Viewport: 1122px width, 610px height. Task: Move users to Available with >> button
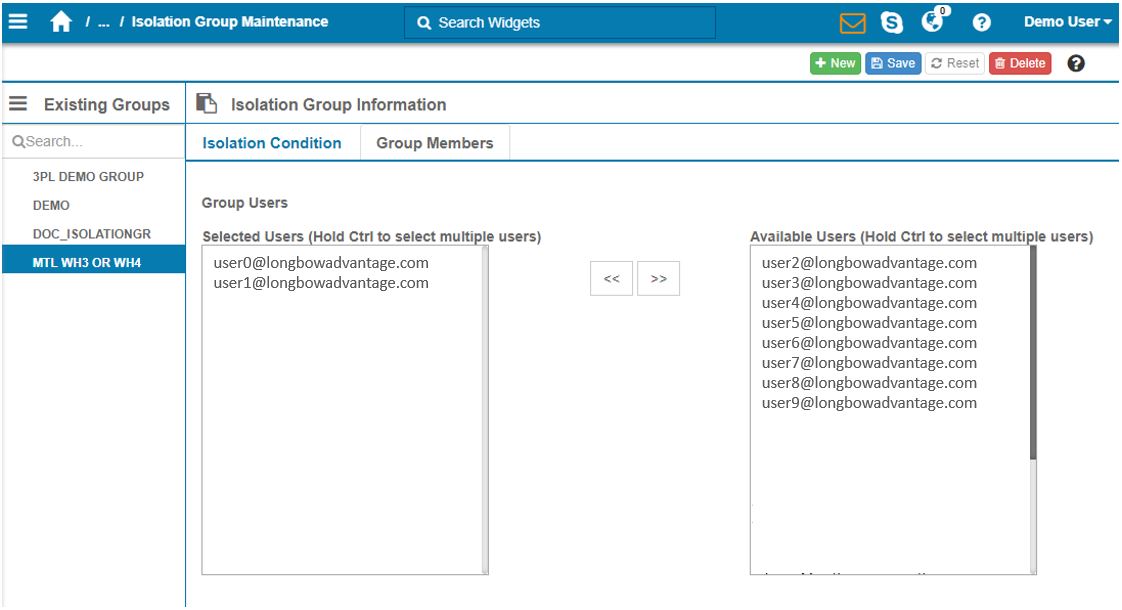click(658, 279)
